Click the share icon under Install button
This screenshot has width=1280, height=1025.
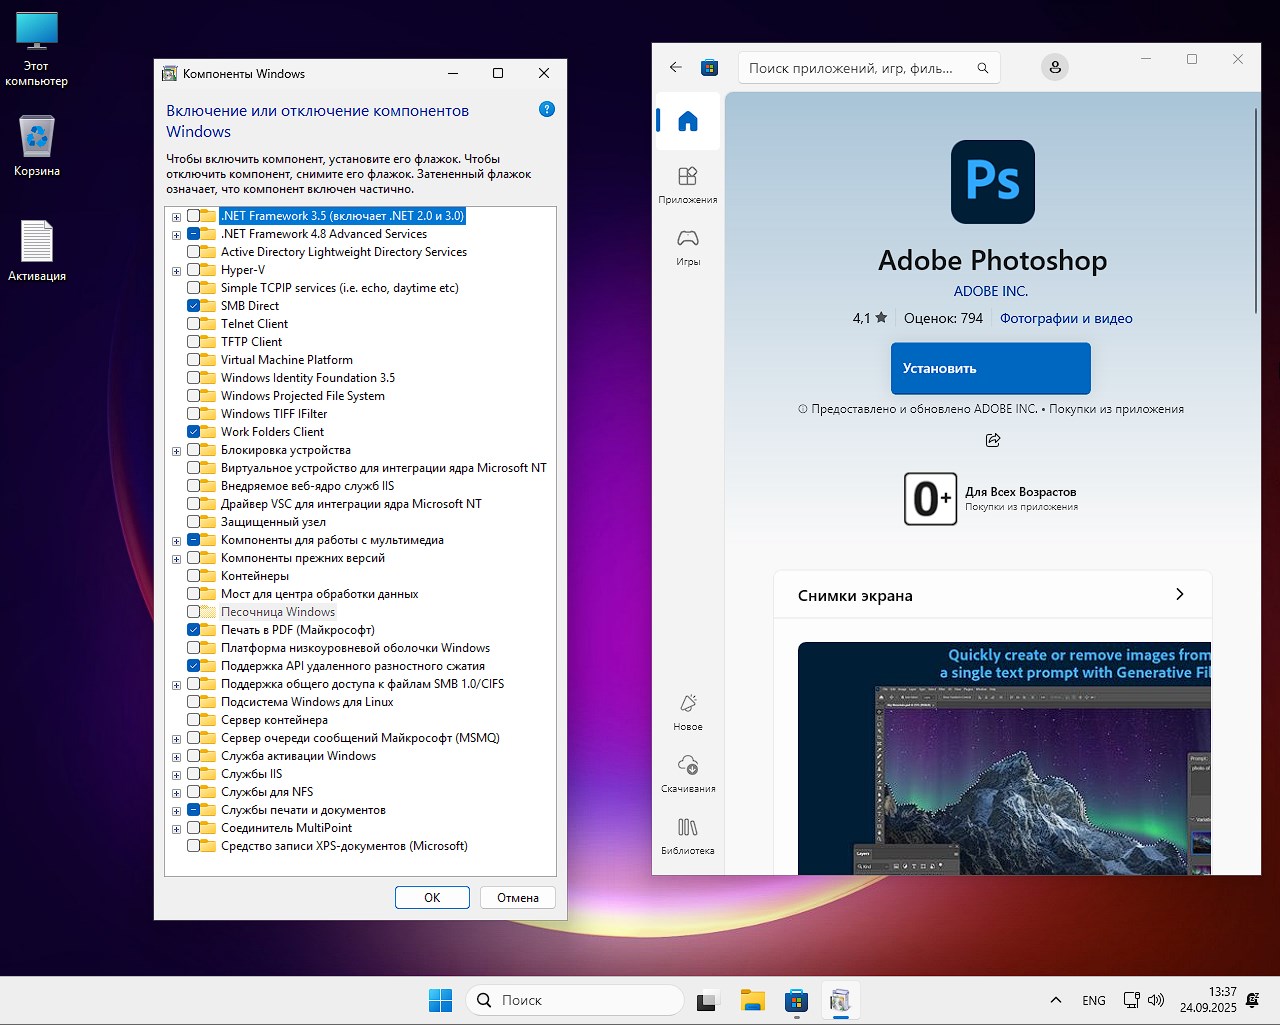(992, 440)
